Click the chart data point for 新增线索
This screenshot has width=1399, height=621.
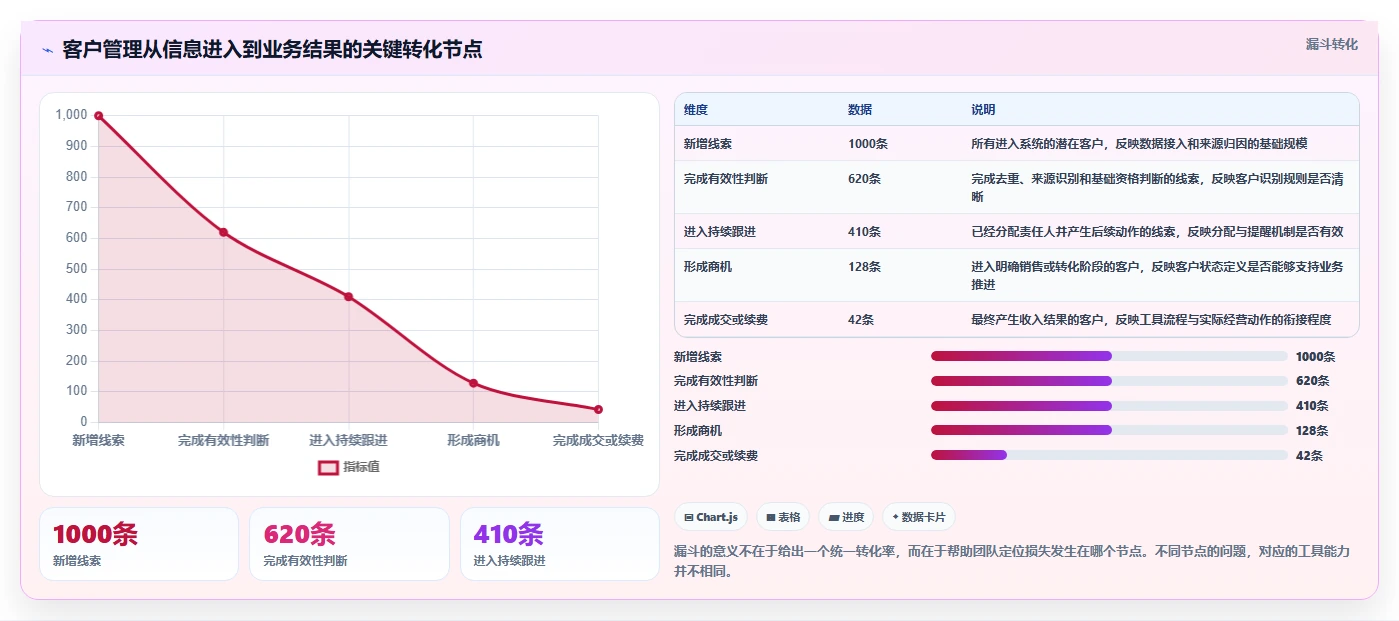(98, 116)
